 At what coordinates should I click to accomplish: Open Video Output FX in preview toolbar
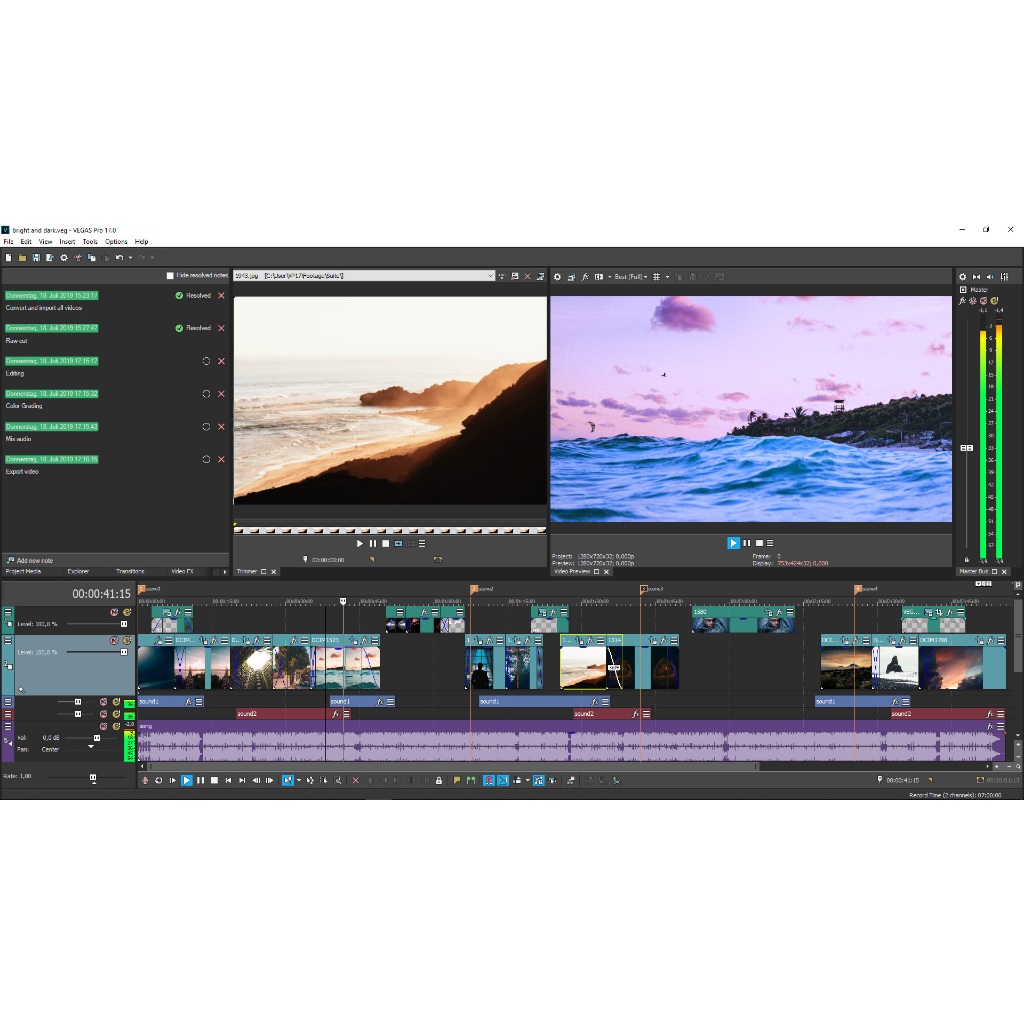[585, 277]
